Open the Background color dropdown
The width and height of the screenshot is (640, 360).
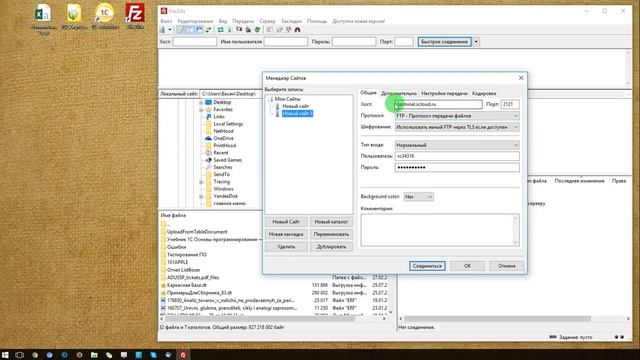tap(418, 197)
